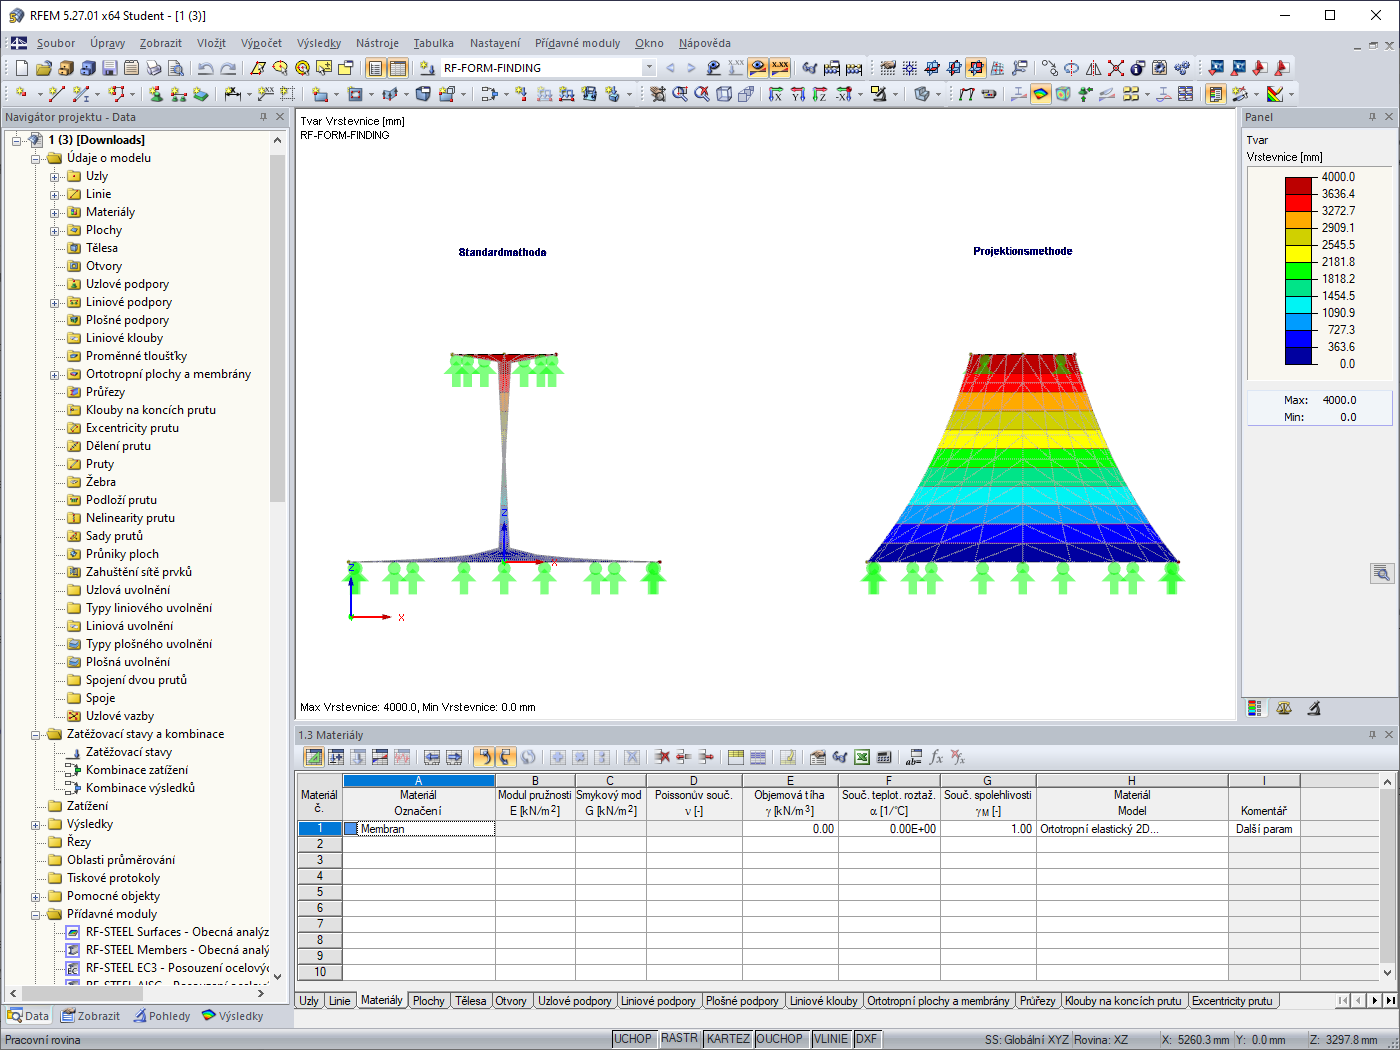Open the Soubor menu
This screenshot has height=1050, width=1400.
pyautogui.click(x=56, y=43)
